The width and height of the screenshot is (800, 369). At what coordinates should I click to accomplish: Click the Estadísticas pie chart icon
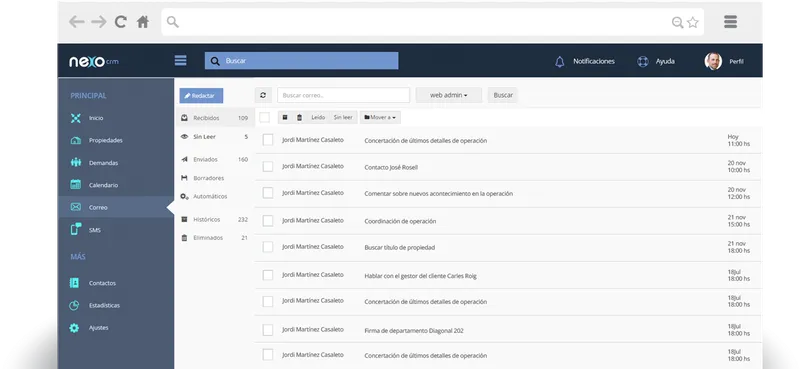(74, 305)
